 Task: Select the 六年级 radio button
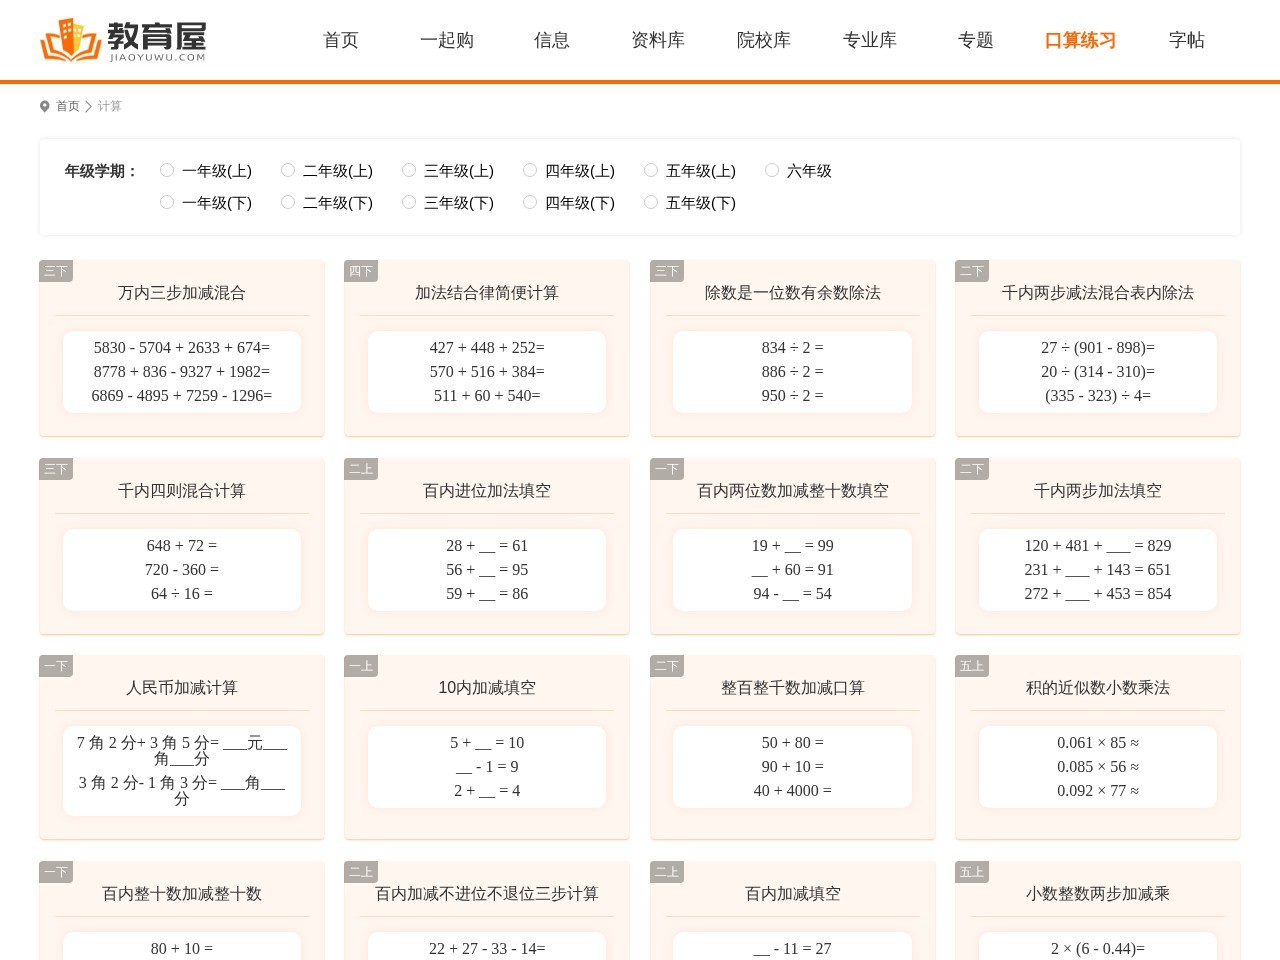[x=772, y=170]
